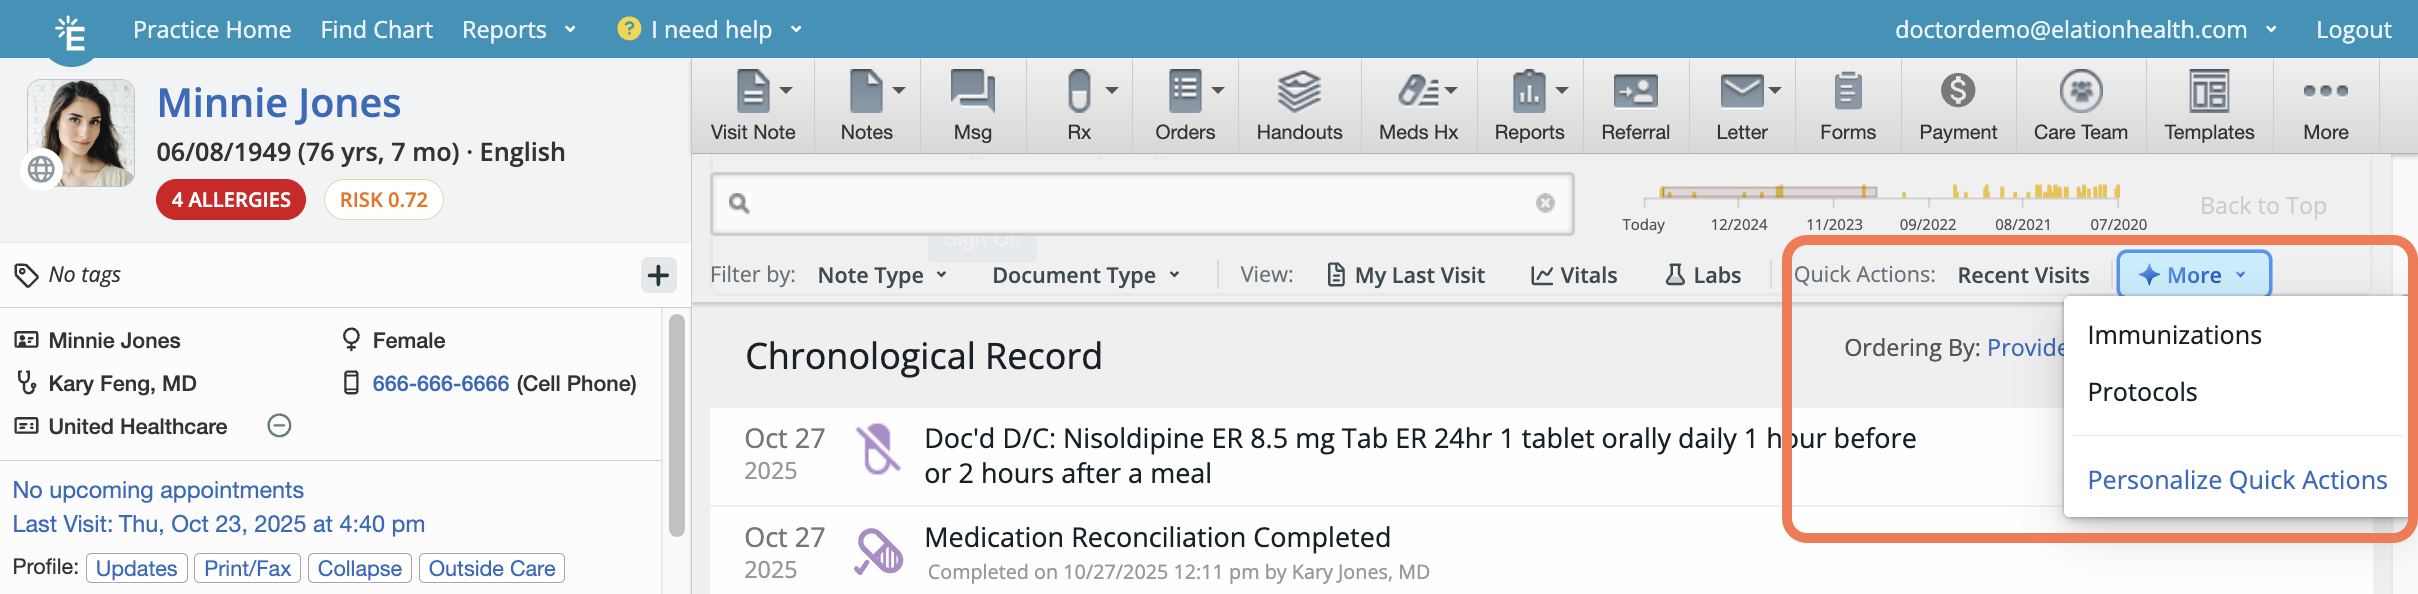
Task: Select Protocols from the More menu
Action: [2142, 392]
